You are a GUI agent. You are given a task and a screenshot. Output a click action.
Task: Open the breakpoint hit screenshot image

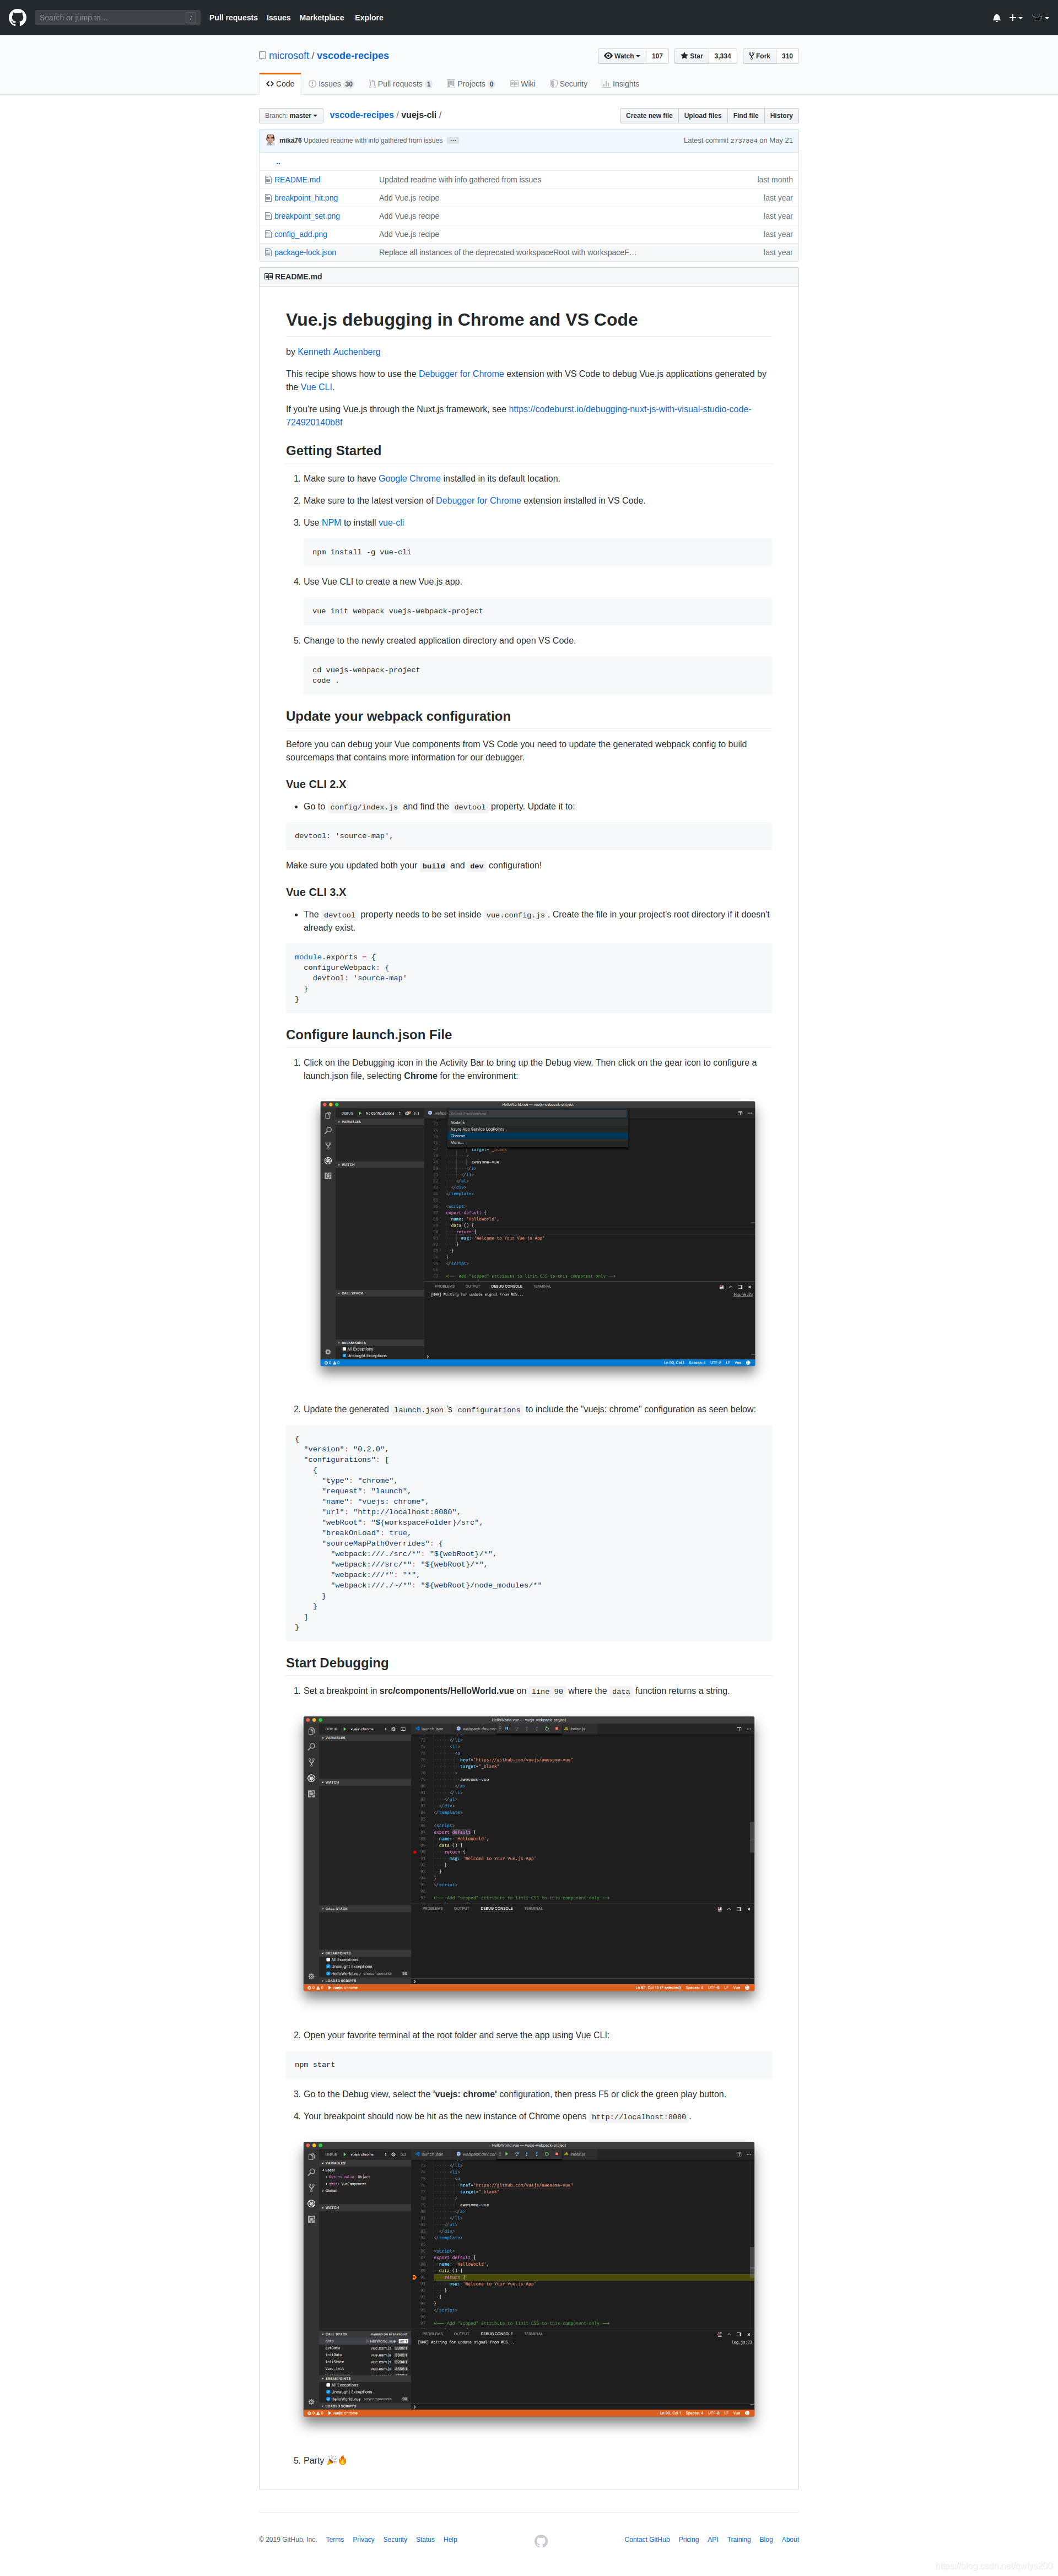click(529, 2280)
